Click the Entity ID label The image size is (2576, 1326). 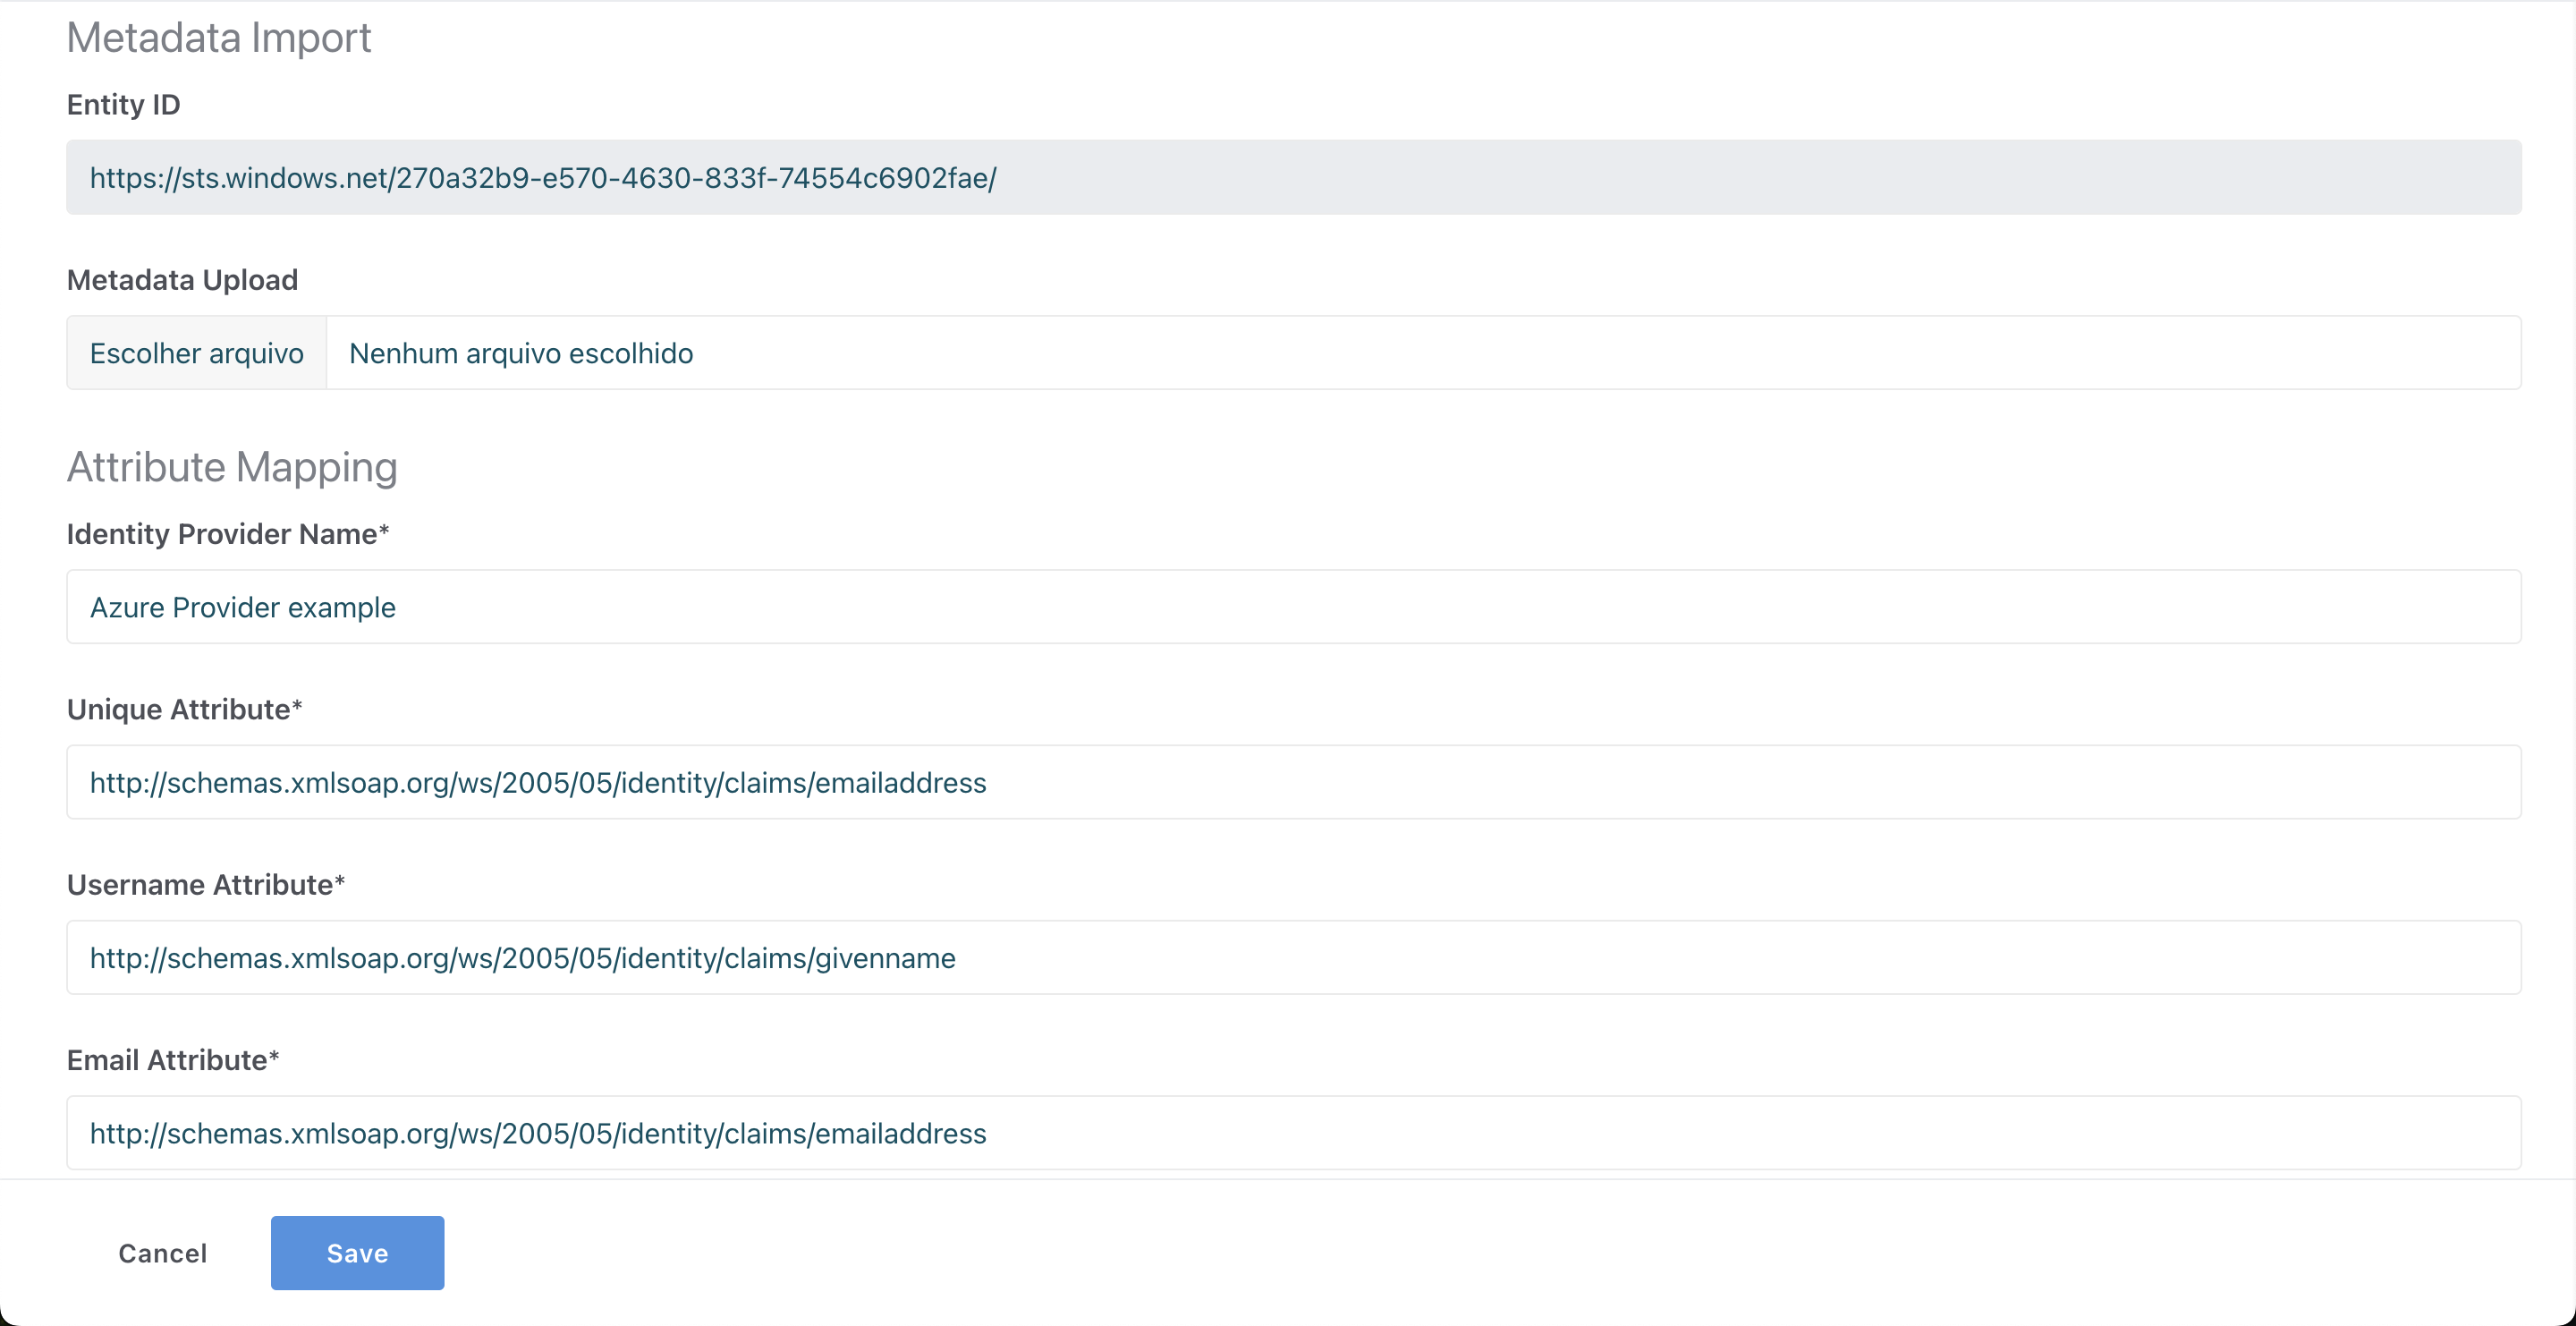123,104
